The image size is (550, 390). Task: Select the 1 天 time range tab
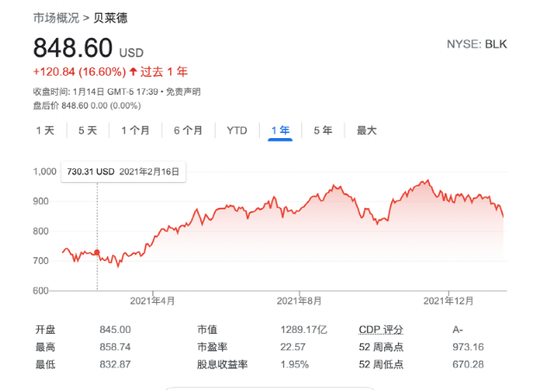pos(45,130)
